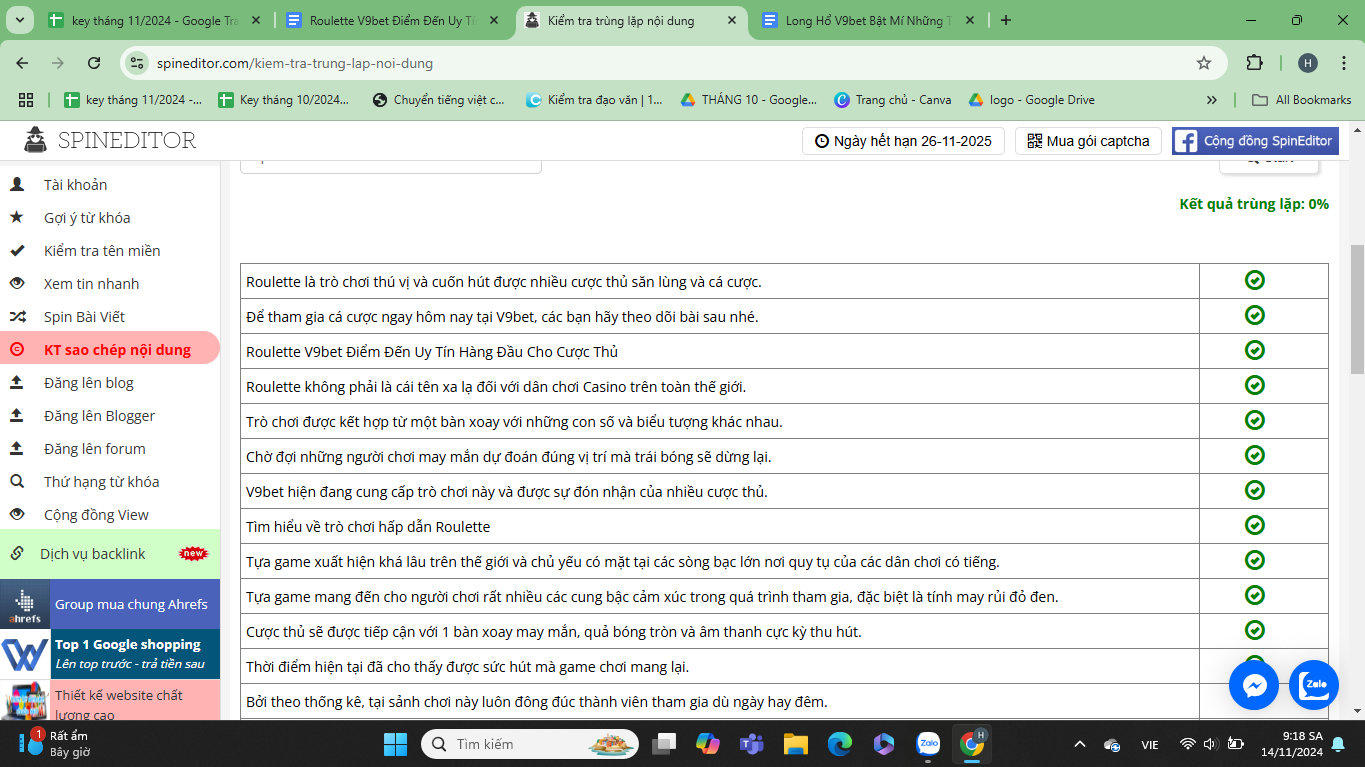Open Cộng đồng SpinEditor Facebook button
Image resolution: width=1365 pixels, height=767 pixels.
click(1255, 141)
